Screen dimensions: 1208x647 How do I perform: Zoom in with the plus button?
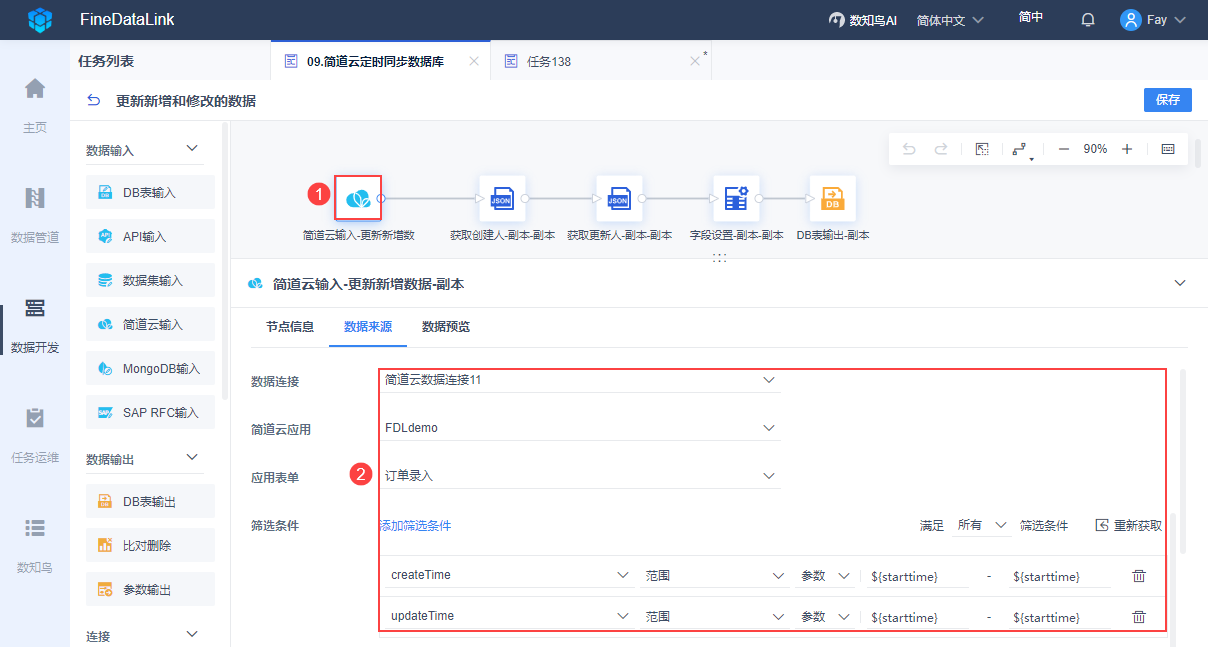coord(1127,149)
